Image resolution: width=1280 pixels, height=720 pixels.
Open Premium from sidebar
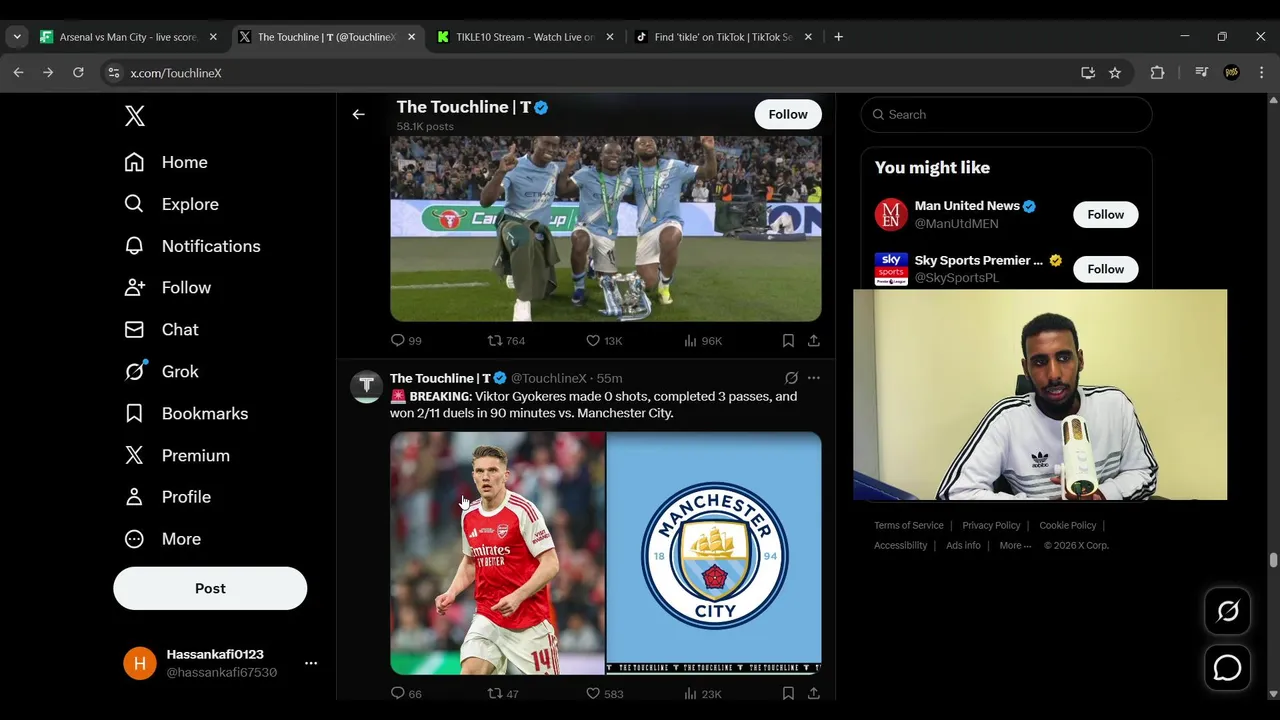coord(177,455)
